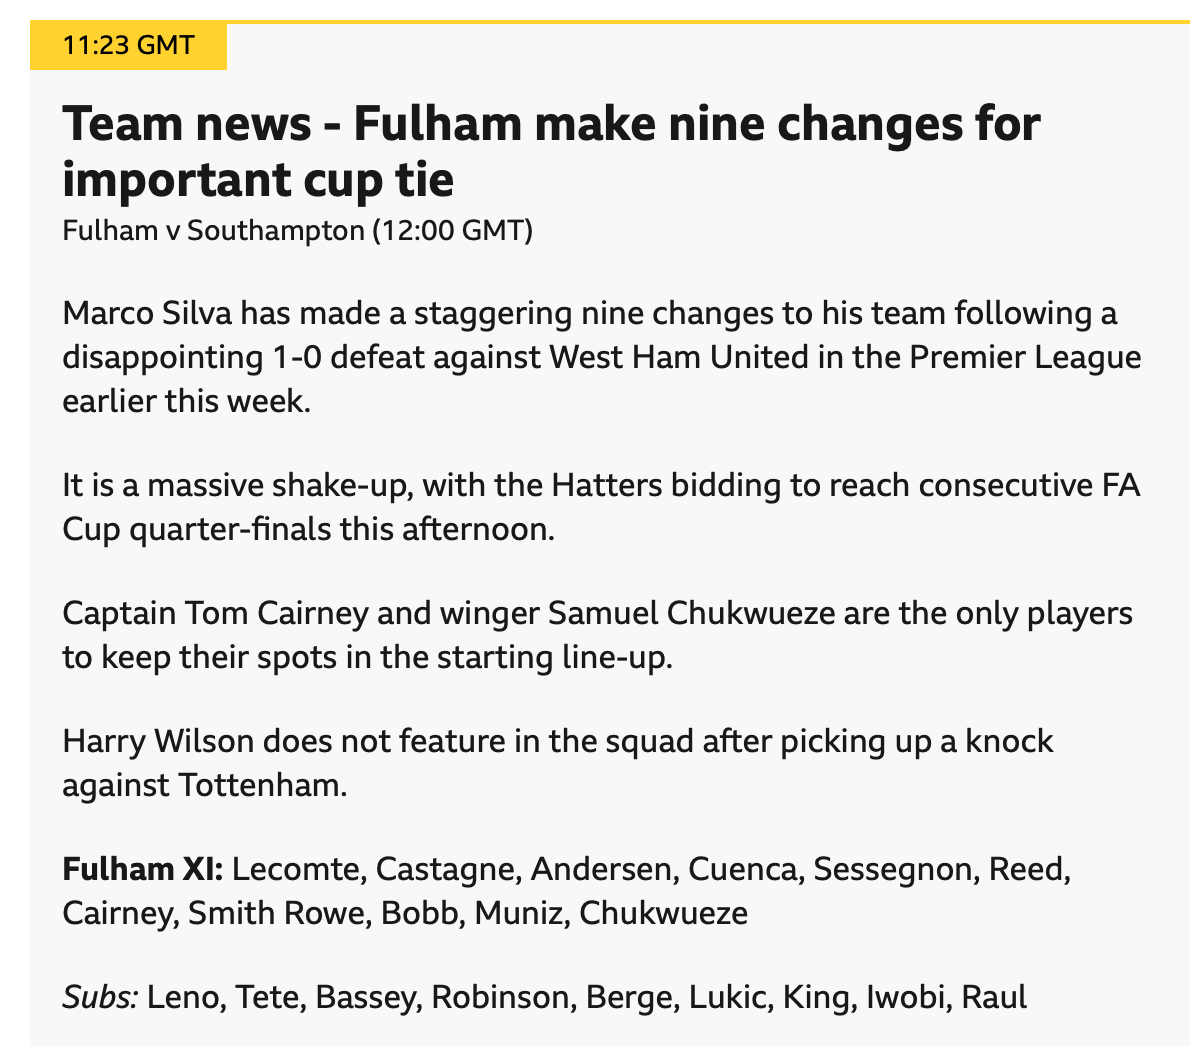Screen dimensions: 1192x1046
Task: Click the Team news headline
Action: point(550,152)
